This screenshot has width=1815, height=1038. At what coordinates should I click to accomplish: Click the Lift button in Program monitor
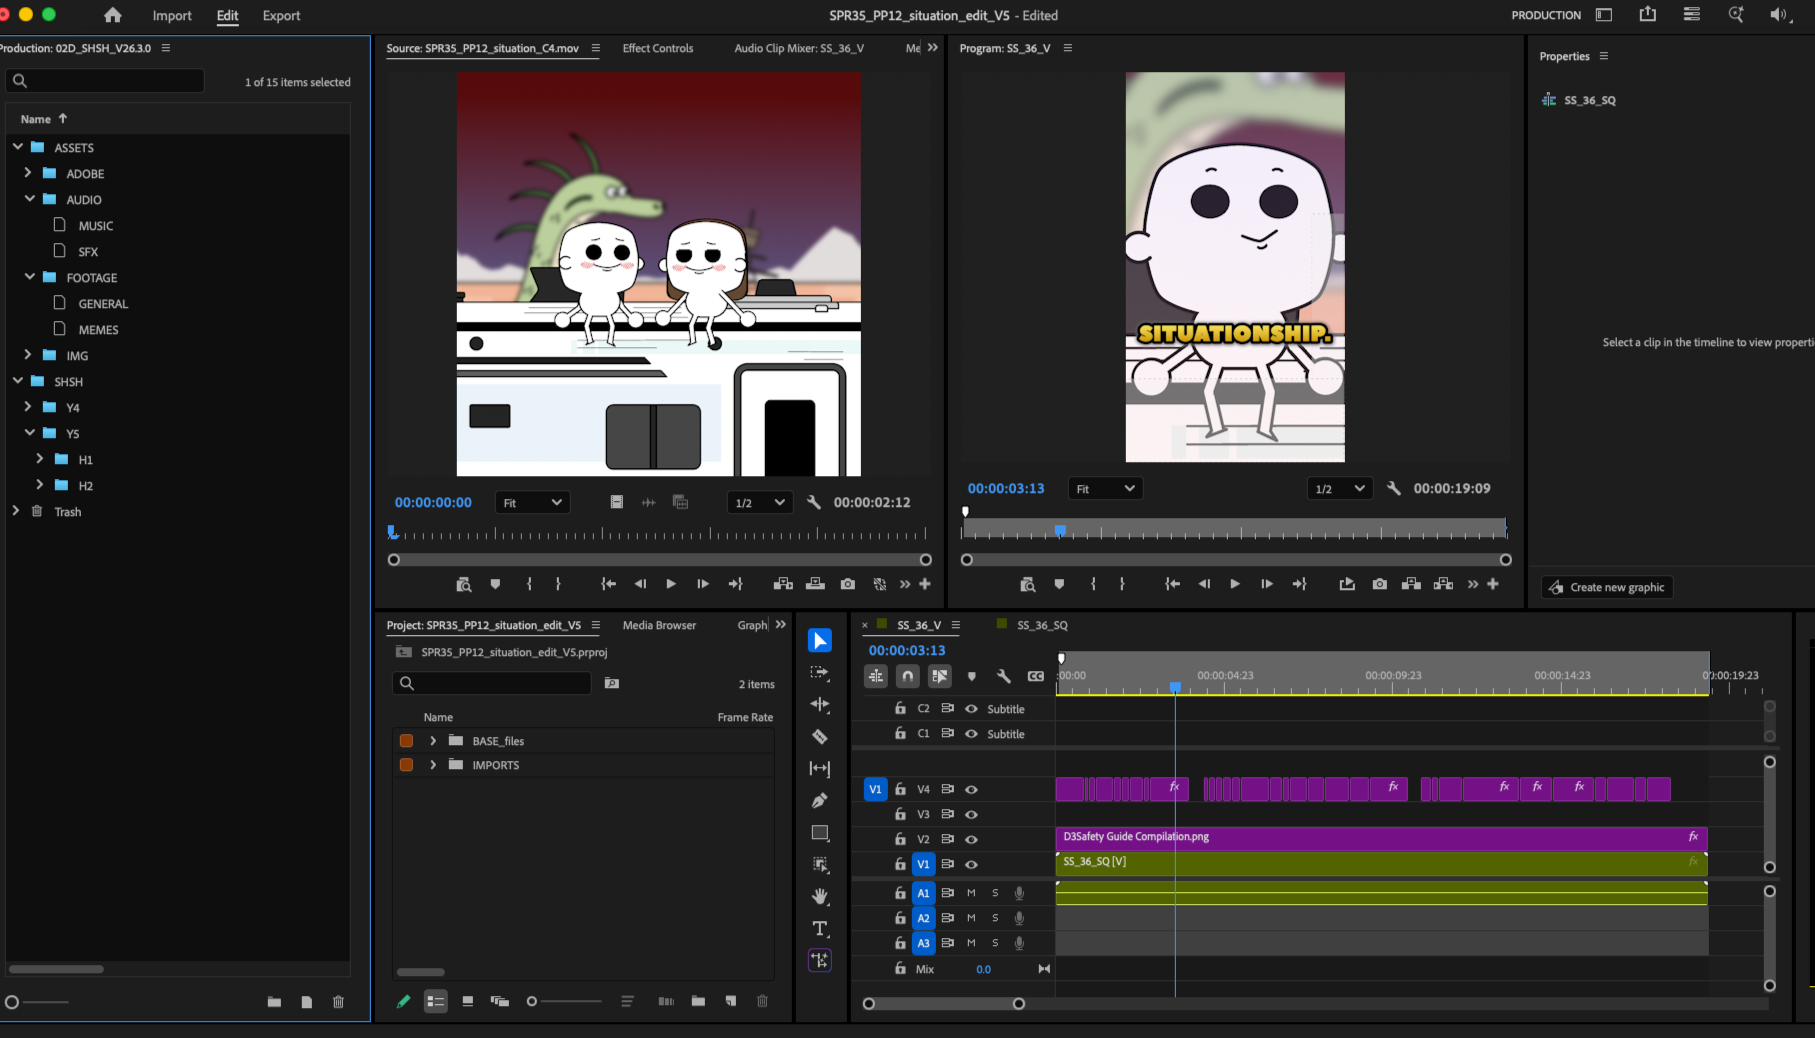click(1412, 584)
